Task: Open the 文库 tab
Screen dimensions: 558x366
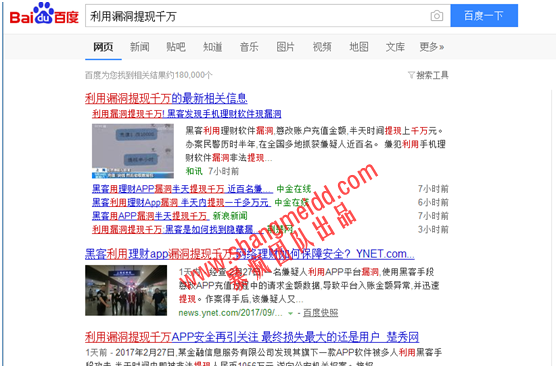Action: 395,47
